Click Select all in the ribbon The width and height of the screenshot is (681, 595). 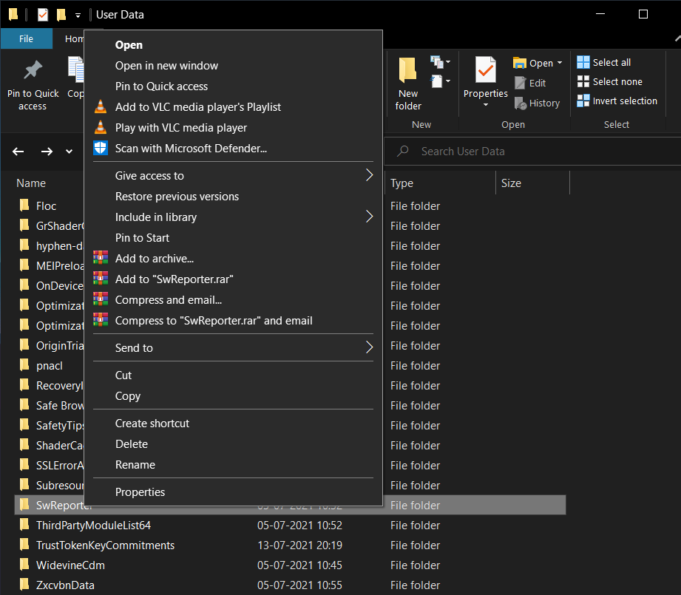pos(604,63)
